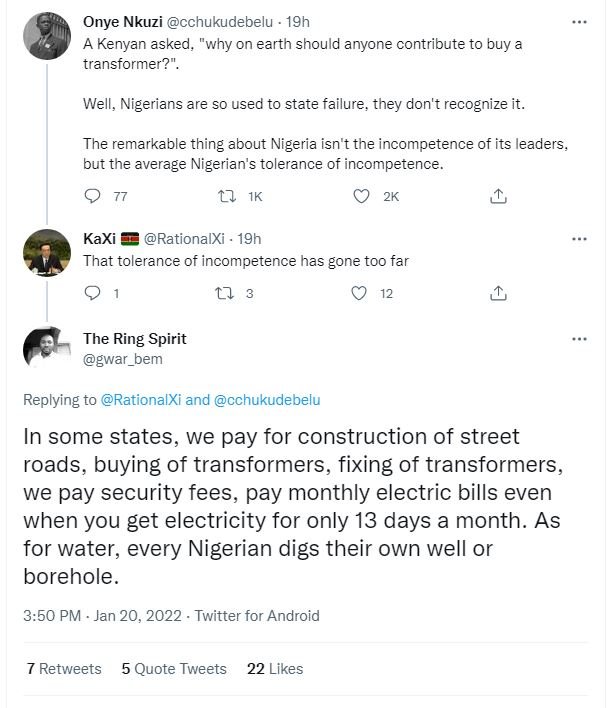This screenshot has height=708, width=613.
Task: Reply to KaXi's tweet
Action: (x=94, y=293)
